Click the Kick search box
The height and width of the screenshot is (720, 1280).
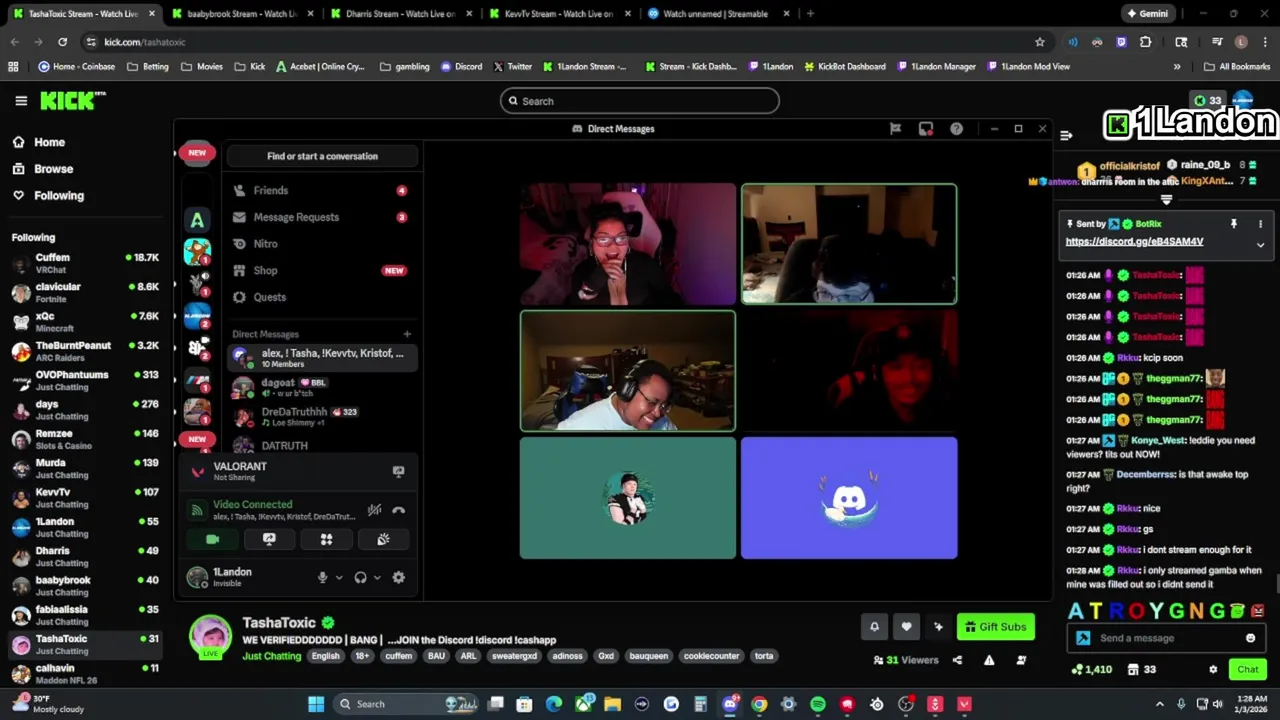point(639,101)
